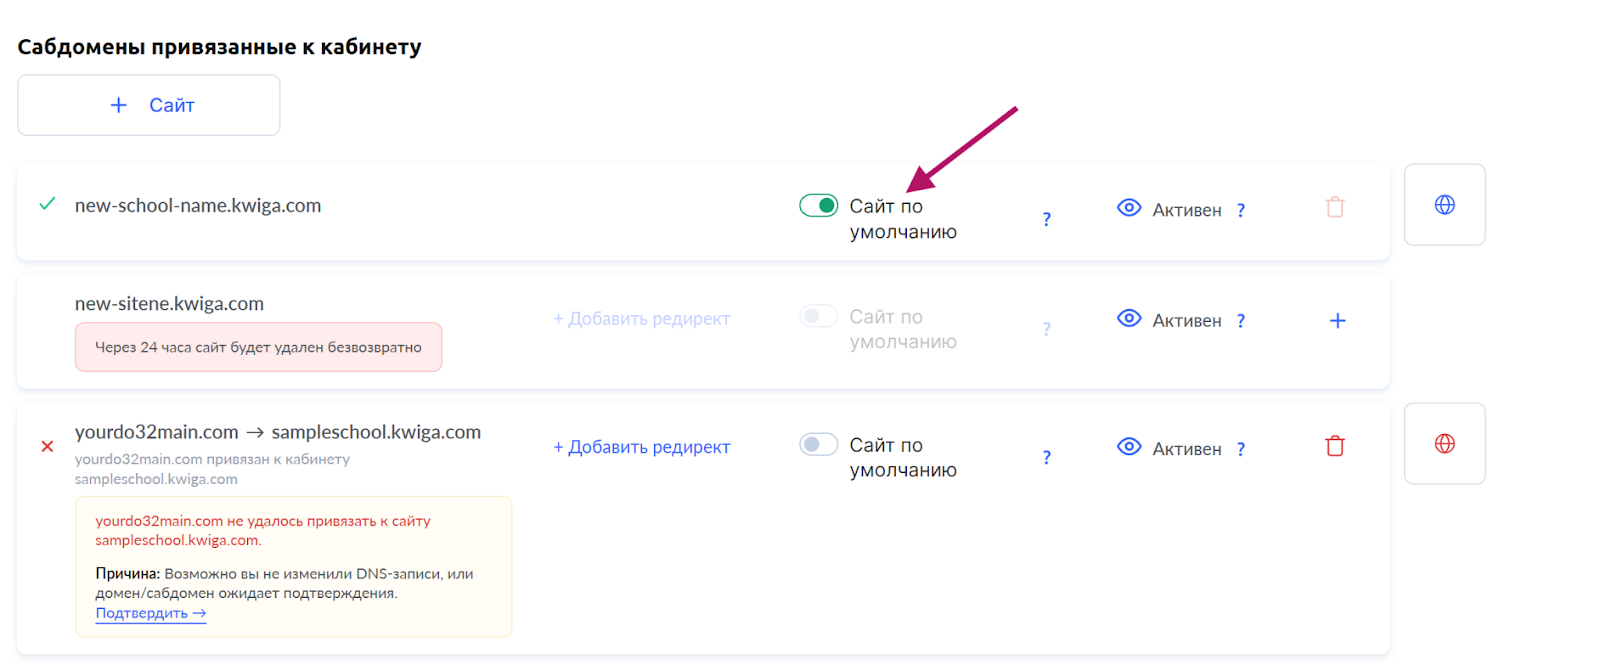
Task: Click blue plus restore icon in new-sitene row
Action: point(1337,321)
